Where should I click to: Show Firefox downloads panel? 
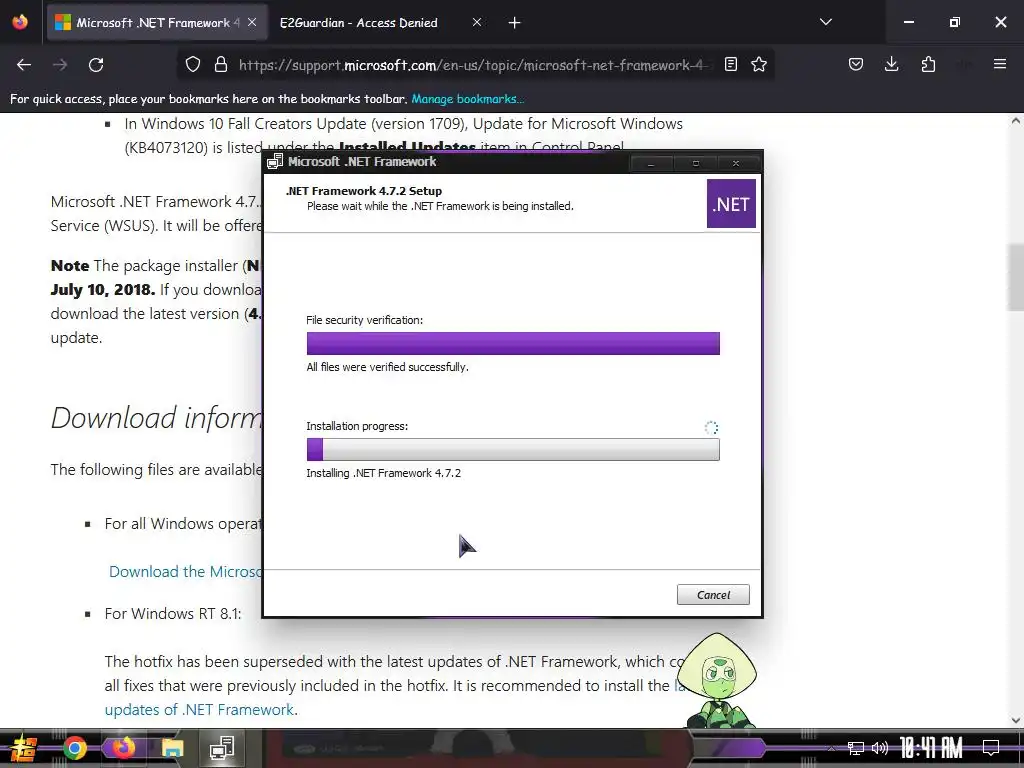tap(891, 64)
